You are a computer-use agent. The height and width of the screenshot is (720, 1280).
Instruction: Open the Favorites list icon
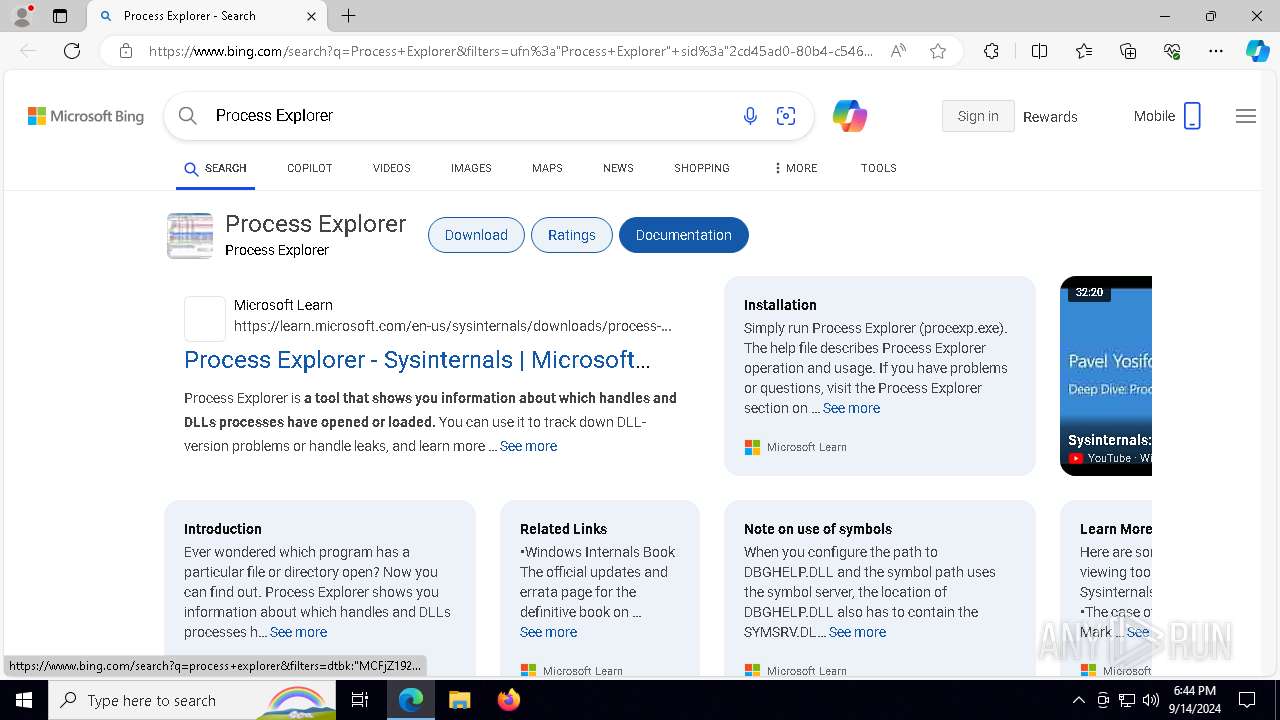[x=1084, y=51]
